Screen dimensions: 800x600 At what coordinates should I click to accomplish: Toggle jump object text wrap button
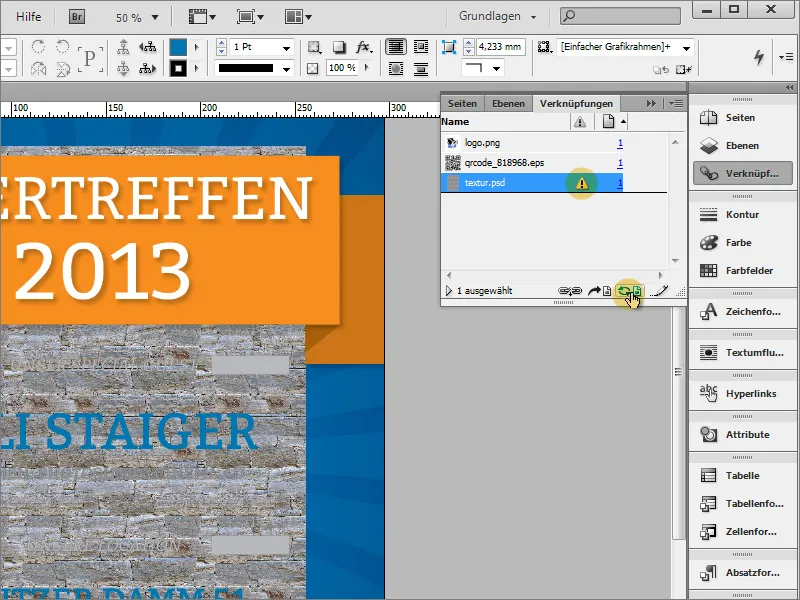click(421, 68)
